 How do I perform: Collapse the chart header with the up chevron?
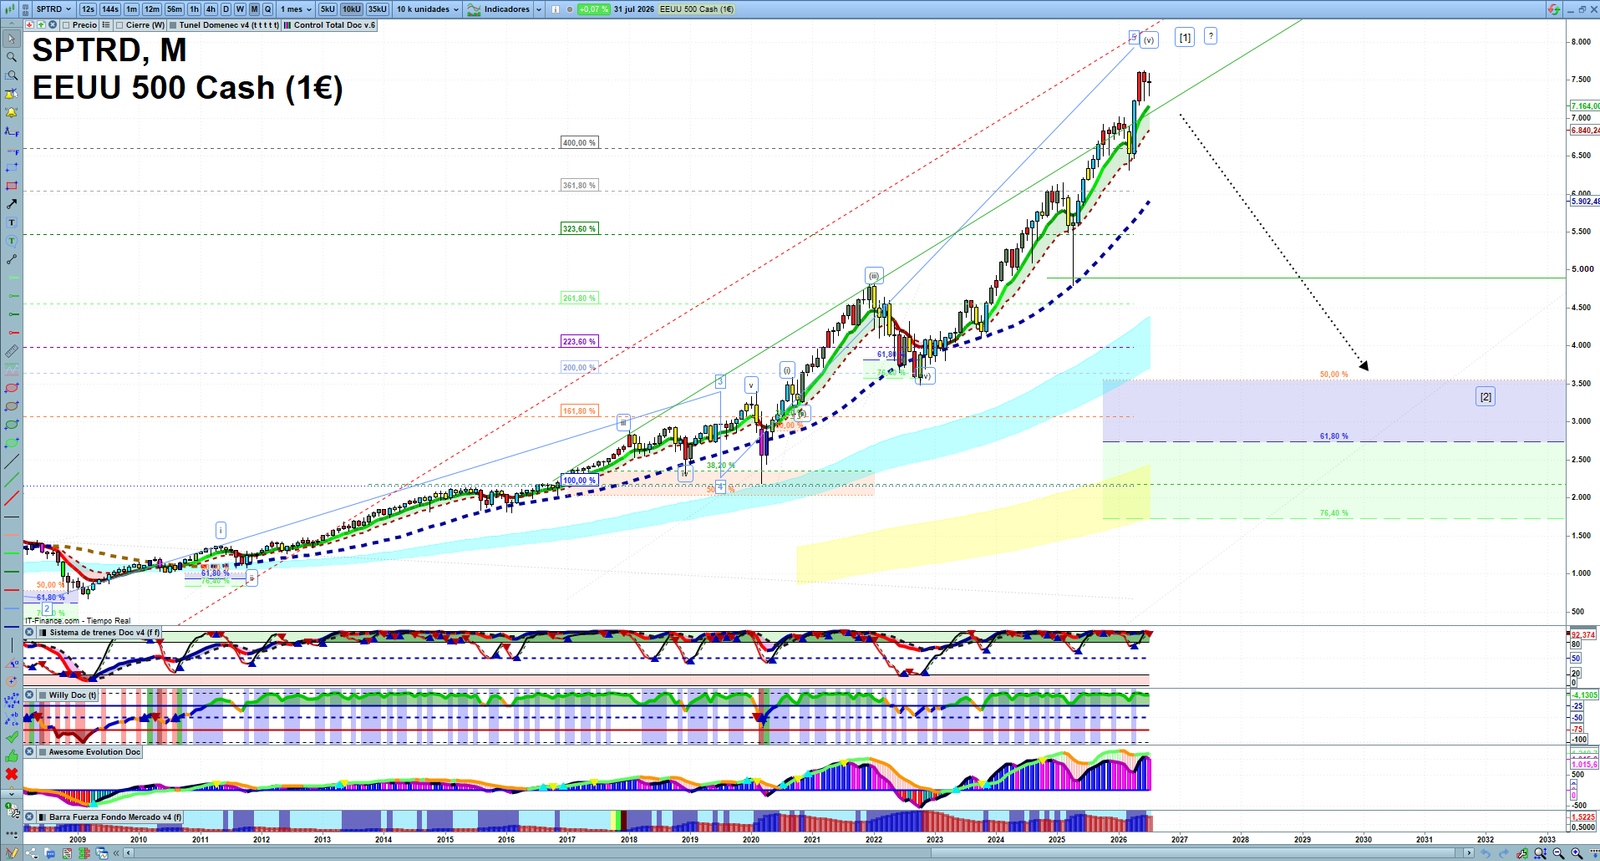coord(10,24)
